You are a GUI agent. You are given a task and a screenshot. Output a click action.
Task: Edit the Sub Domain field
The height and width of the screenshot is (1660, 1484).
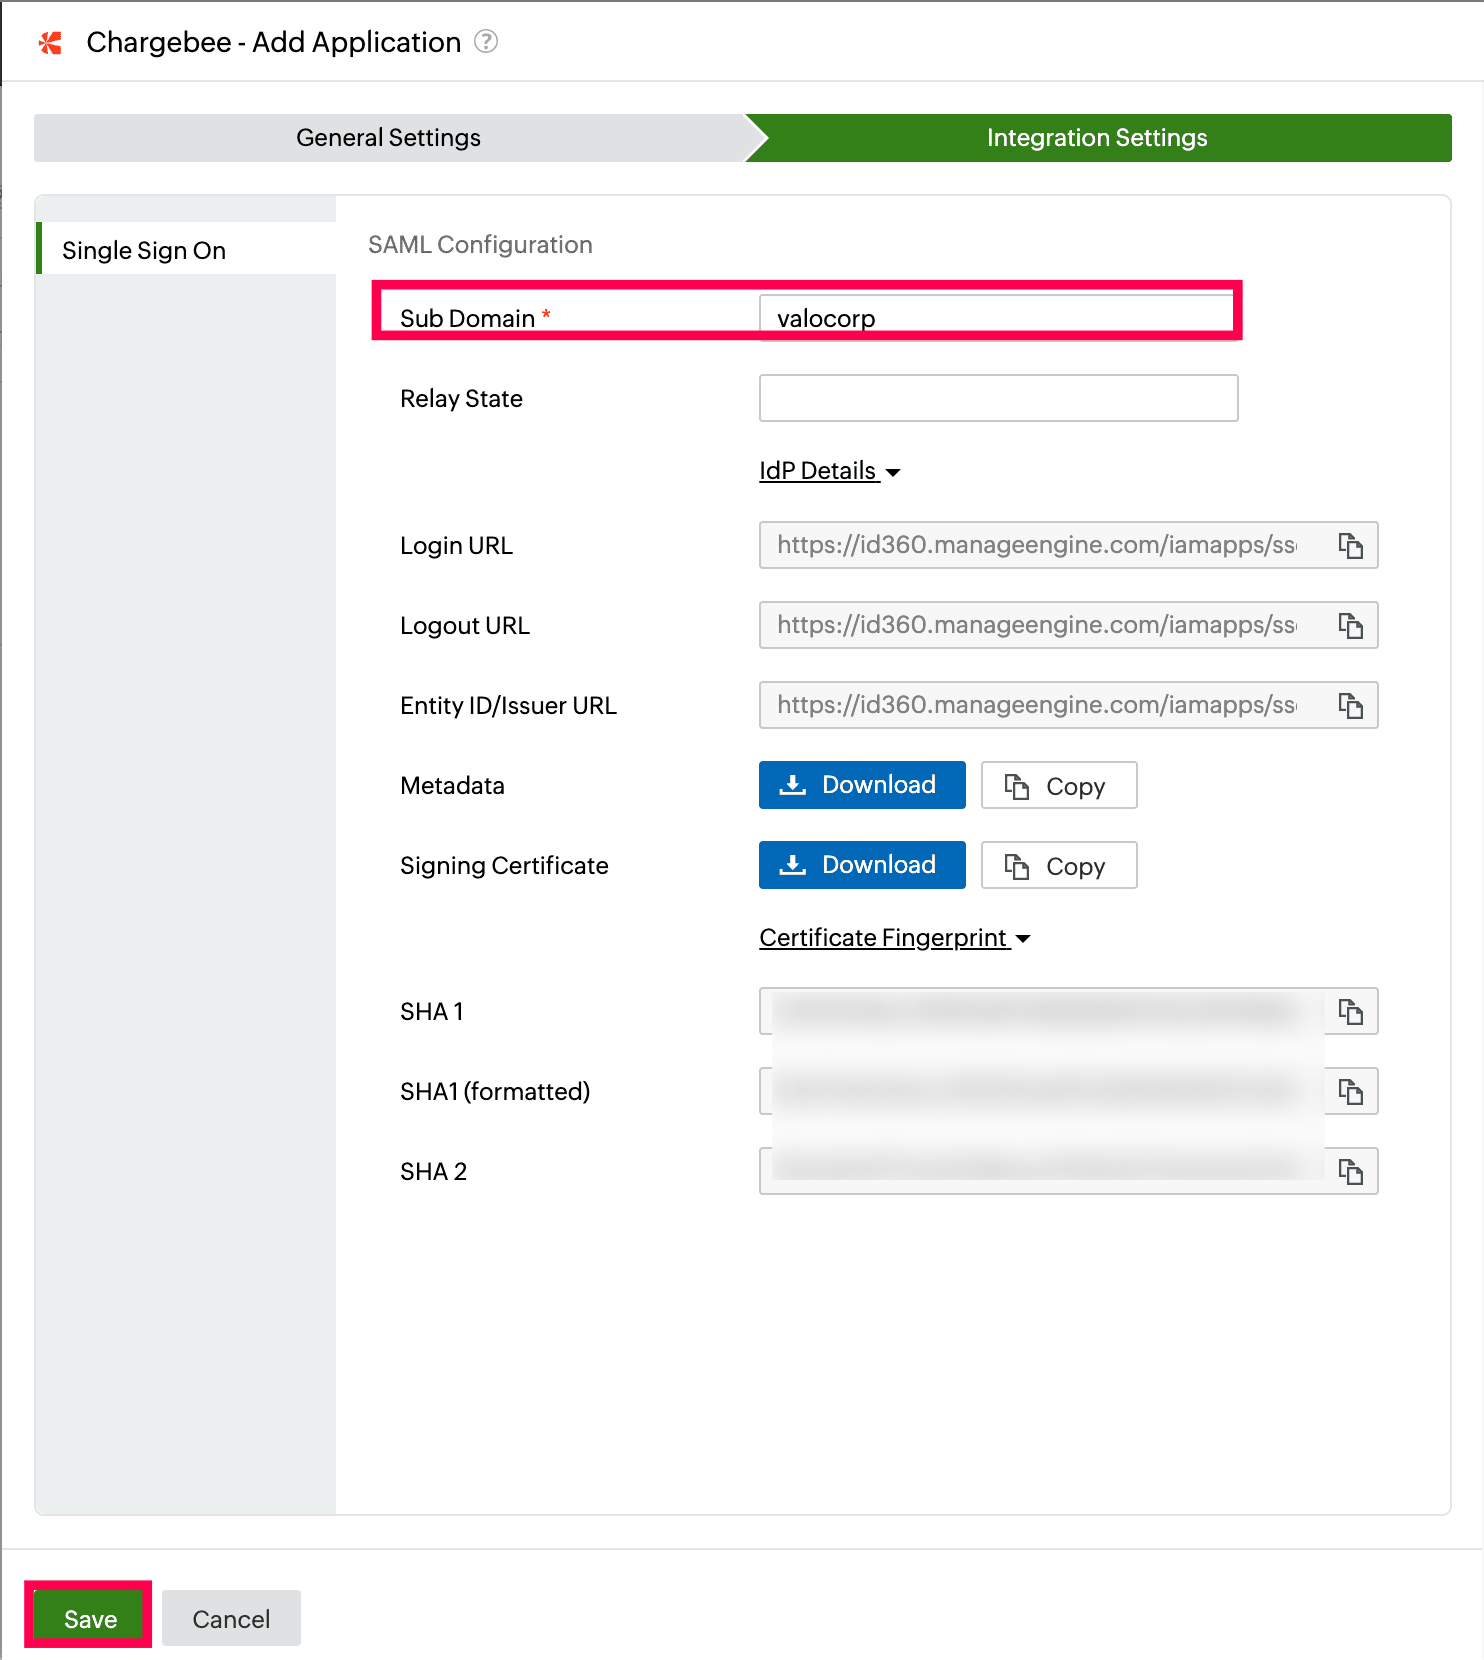(x=999, y=318)
